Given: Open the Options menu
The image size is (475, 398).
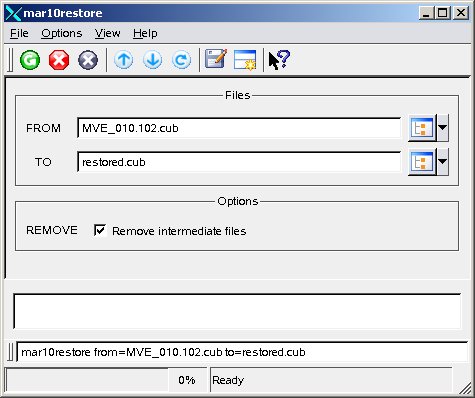Looking at the screenshot, I should point(62,33).
